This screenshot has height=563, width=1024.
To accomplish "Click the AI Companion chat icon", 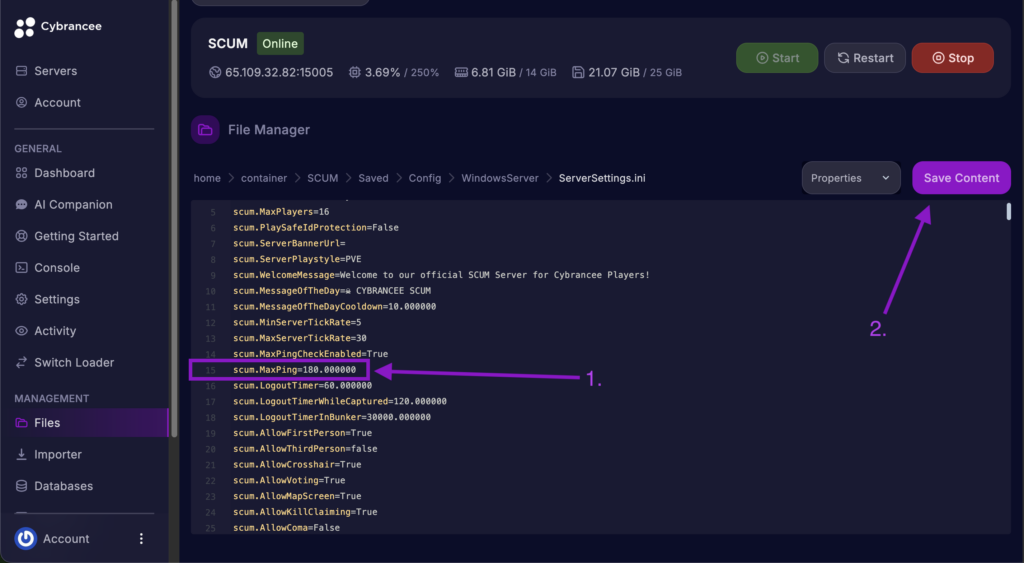I will coord(22,204).
